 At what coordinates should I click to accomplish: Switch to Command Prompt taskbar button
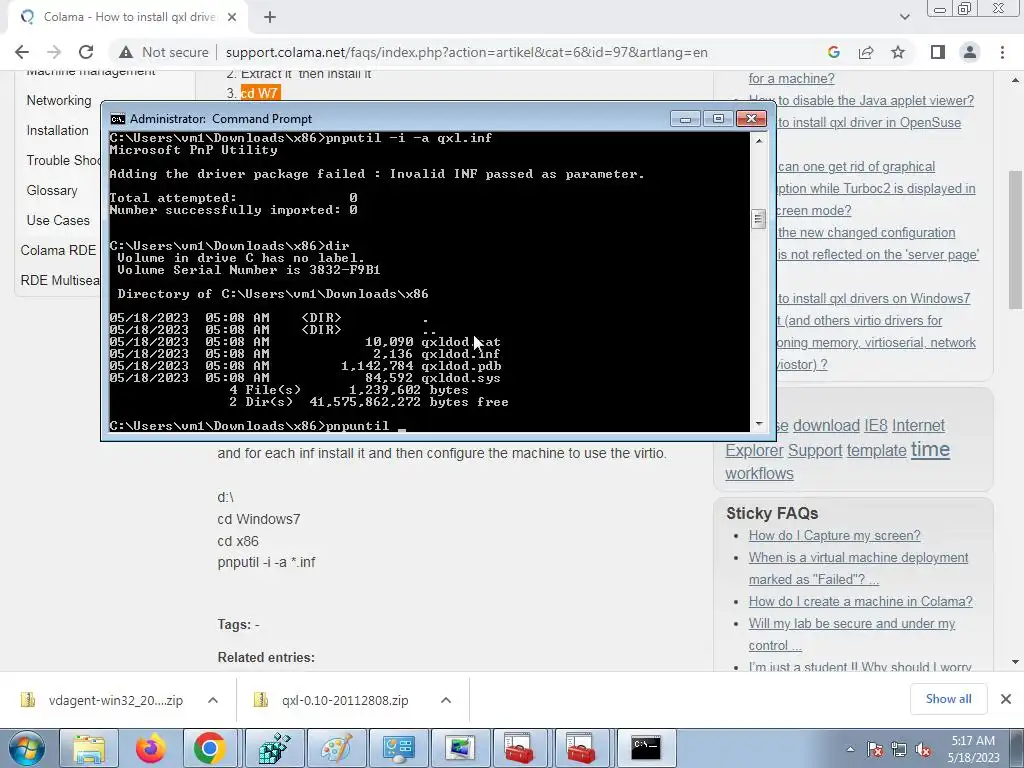click(645, 748)
